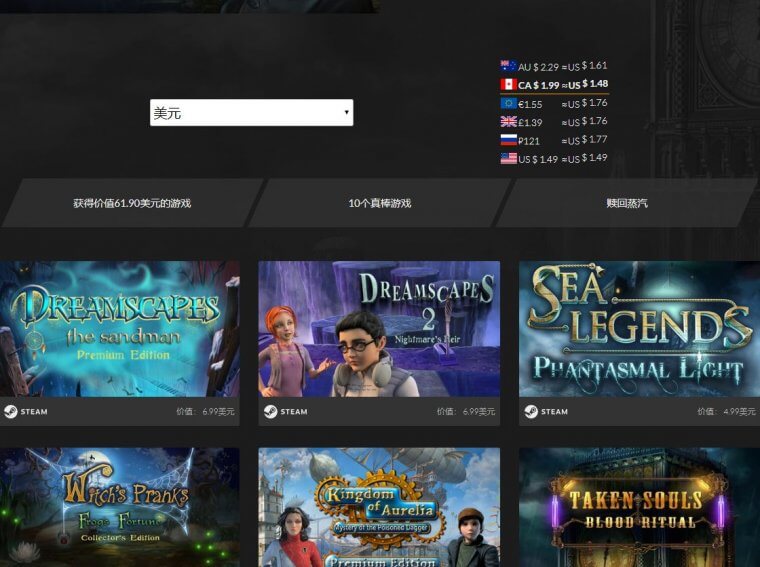
Task: Open Dreamscapes 2 Nightmare's Heir image
Action: tap(379, 329)
